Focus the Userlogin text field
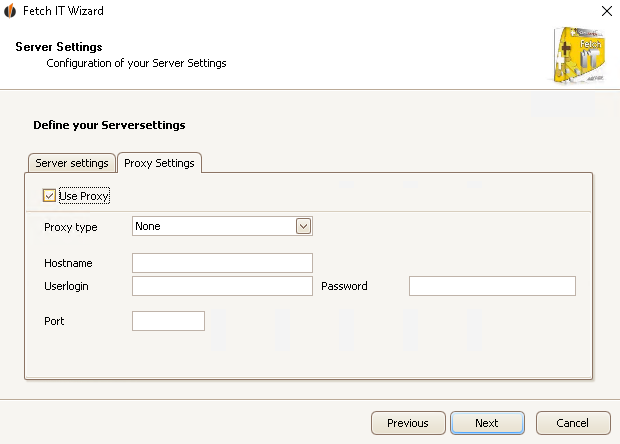The image size is (620, 444). 222,286
